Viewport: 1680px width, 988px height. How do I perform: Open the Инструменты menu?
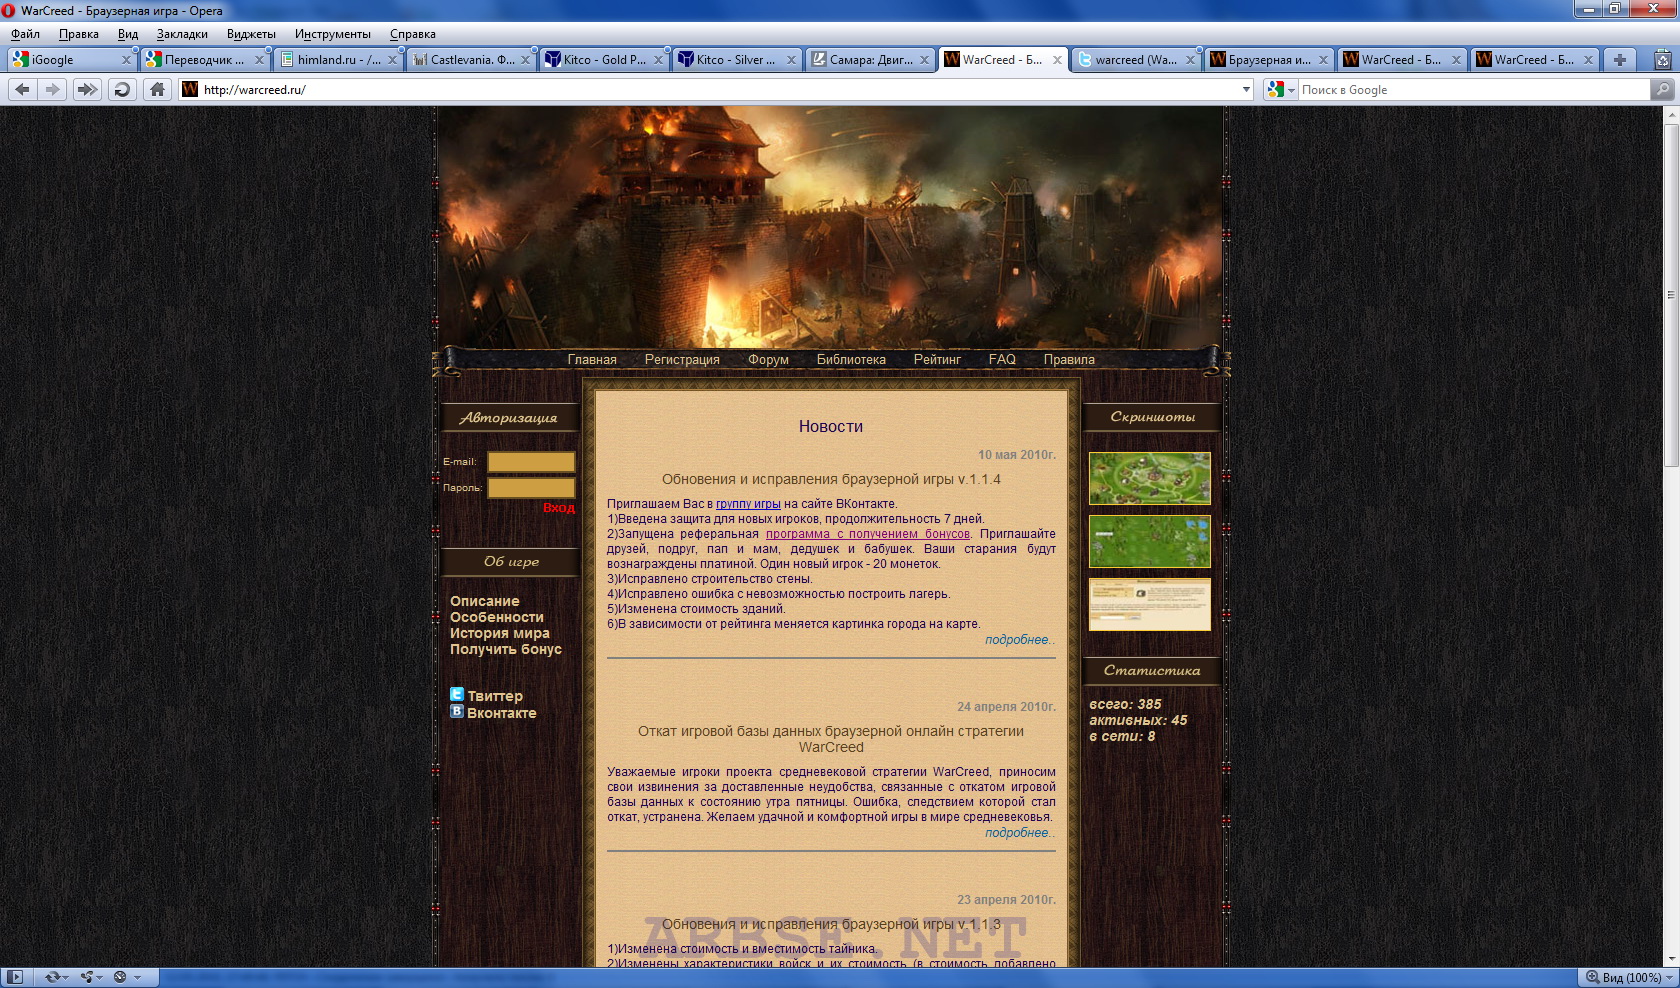332,34
